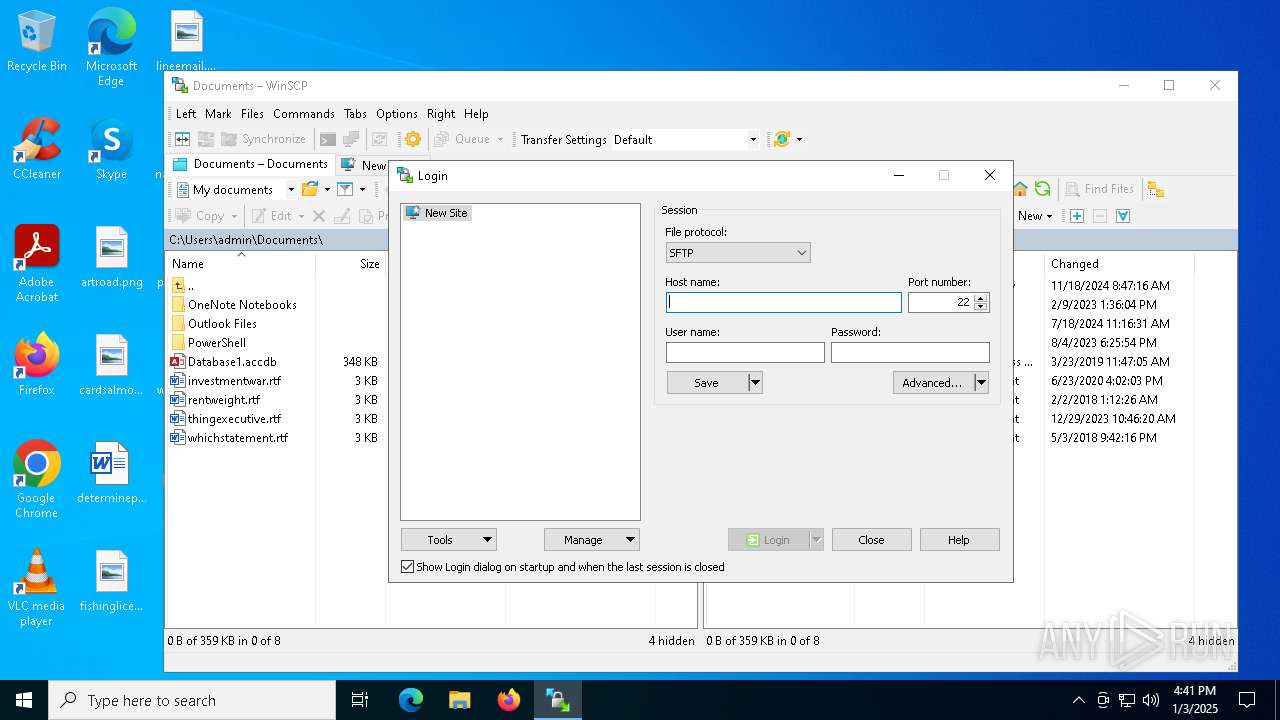The image size is (1280, 720).
Task: Expand the Login button dropdown arrow
Action: coord(816,539)
